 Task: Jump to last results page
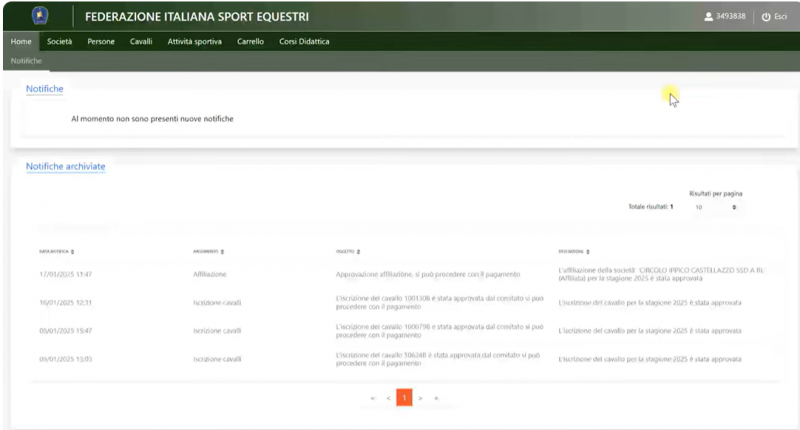coord(436,398)
